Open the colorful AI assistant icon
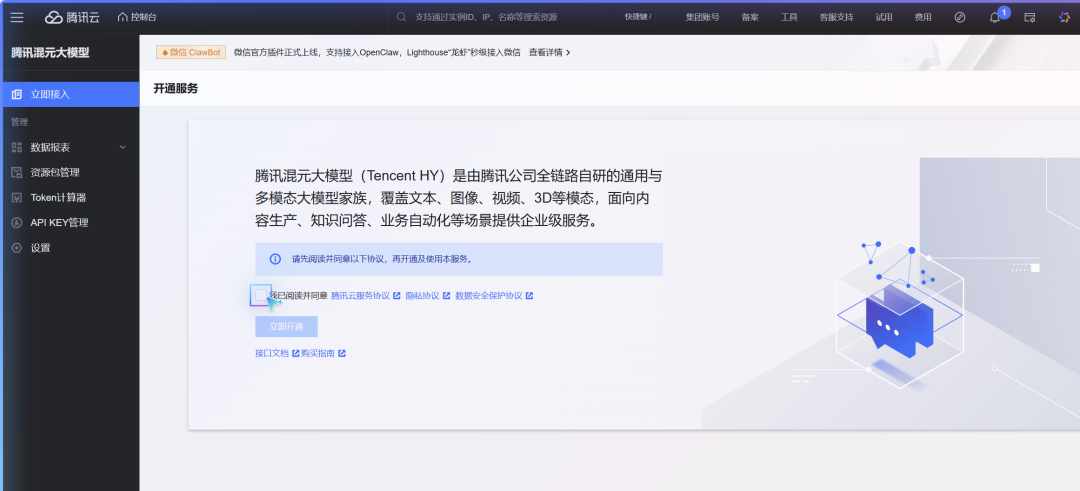1080x491 pixels. tap(1064, 17)
